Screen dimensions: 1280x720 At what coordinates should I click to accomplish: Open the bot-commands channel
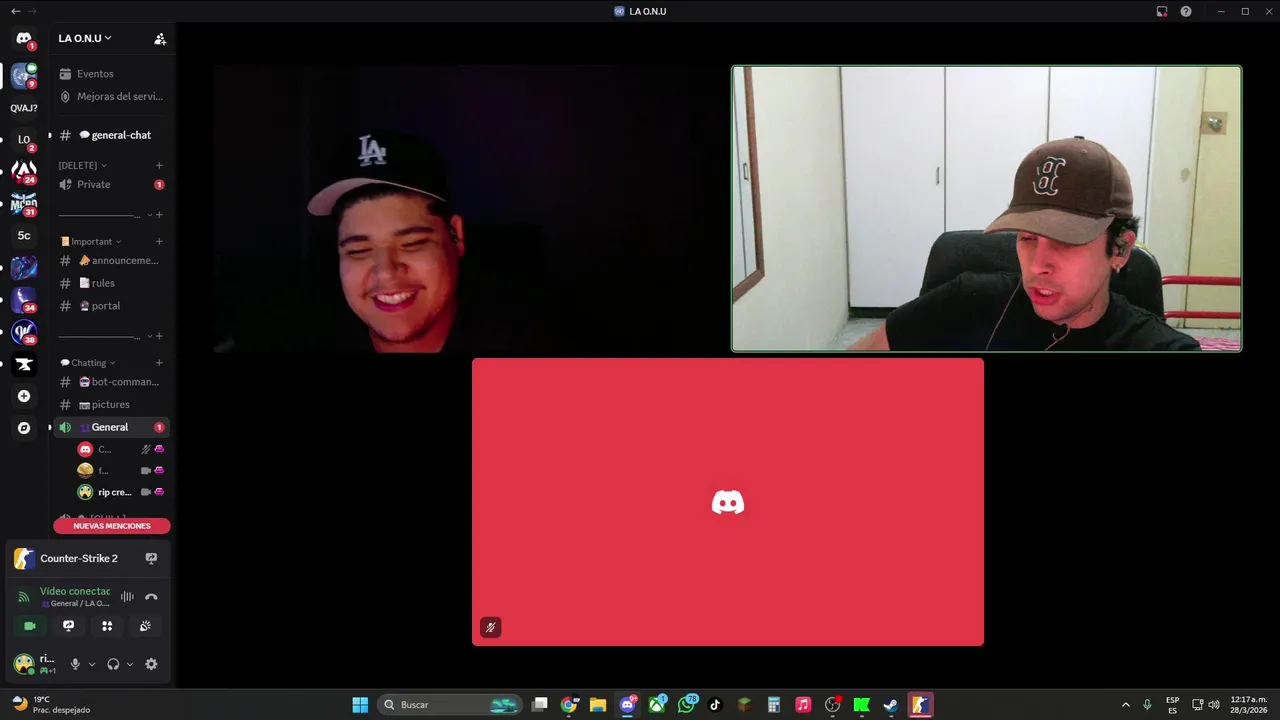(111, 382)
